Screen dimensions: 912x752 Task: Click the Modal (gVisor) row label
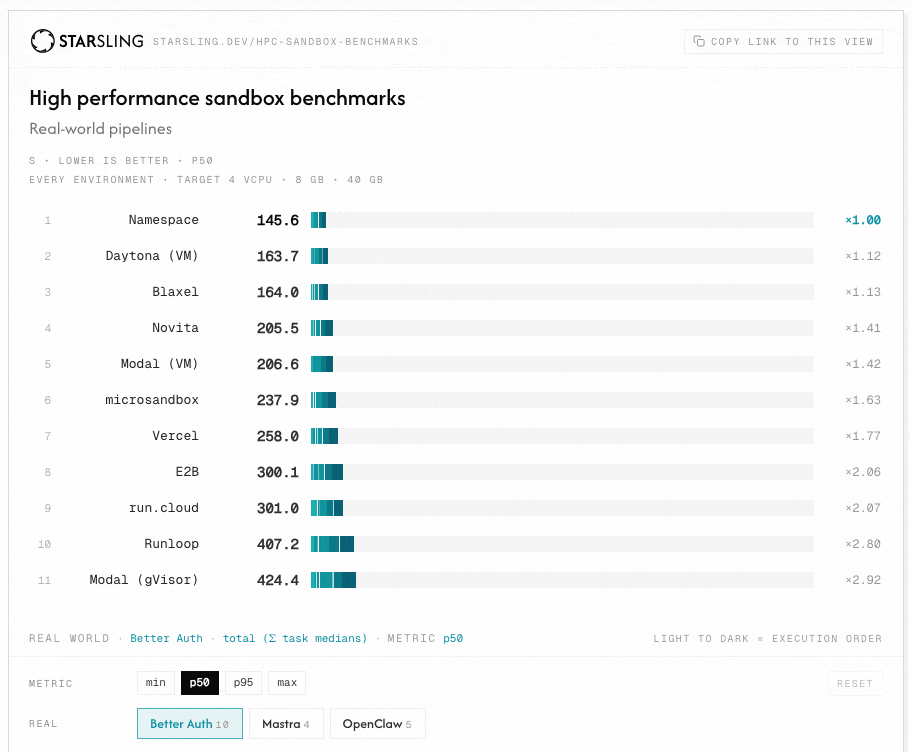click(x=144, y=580)
